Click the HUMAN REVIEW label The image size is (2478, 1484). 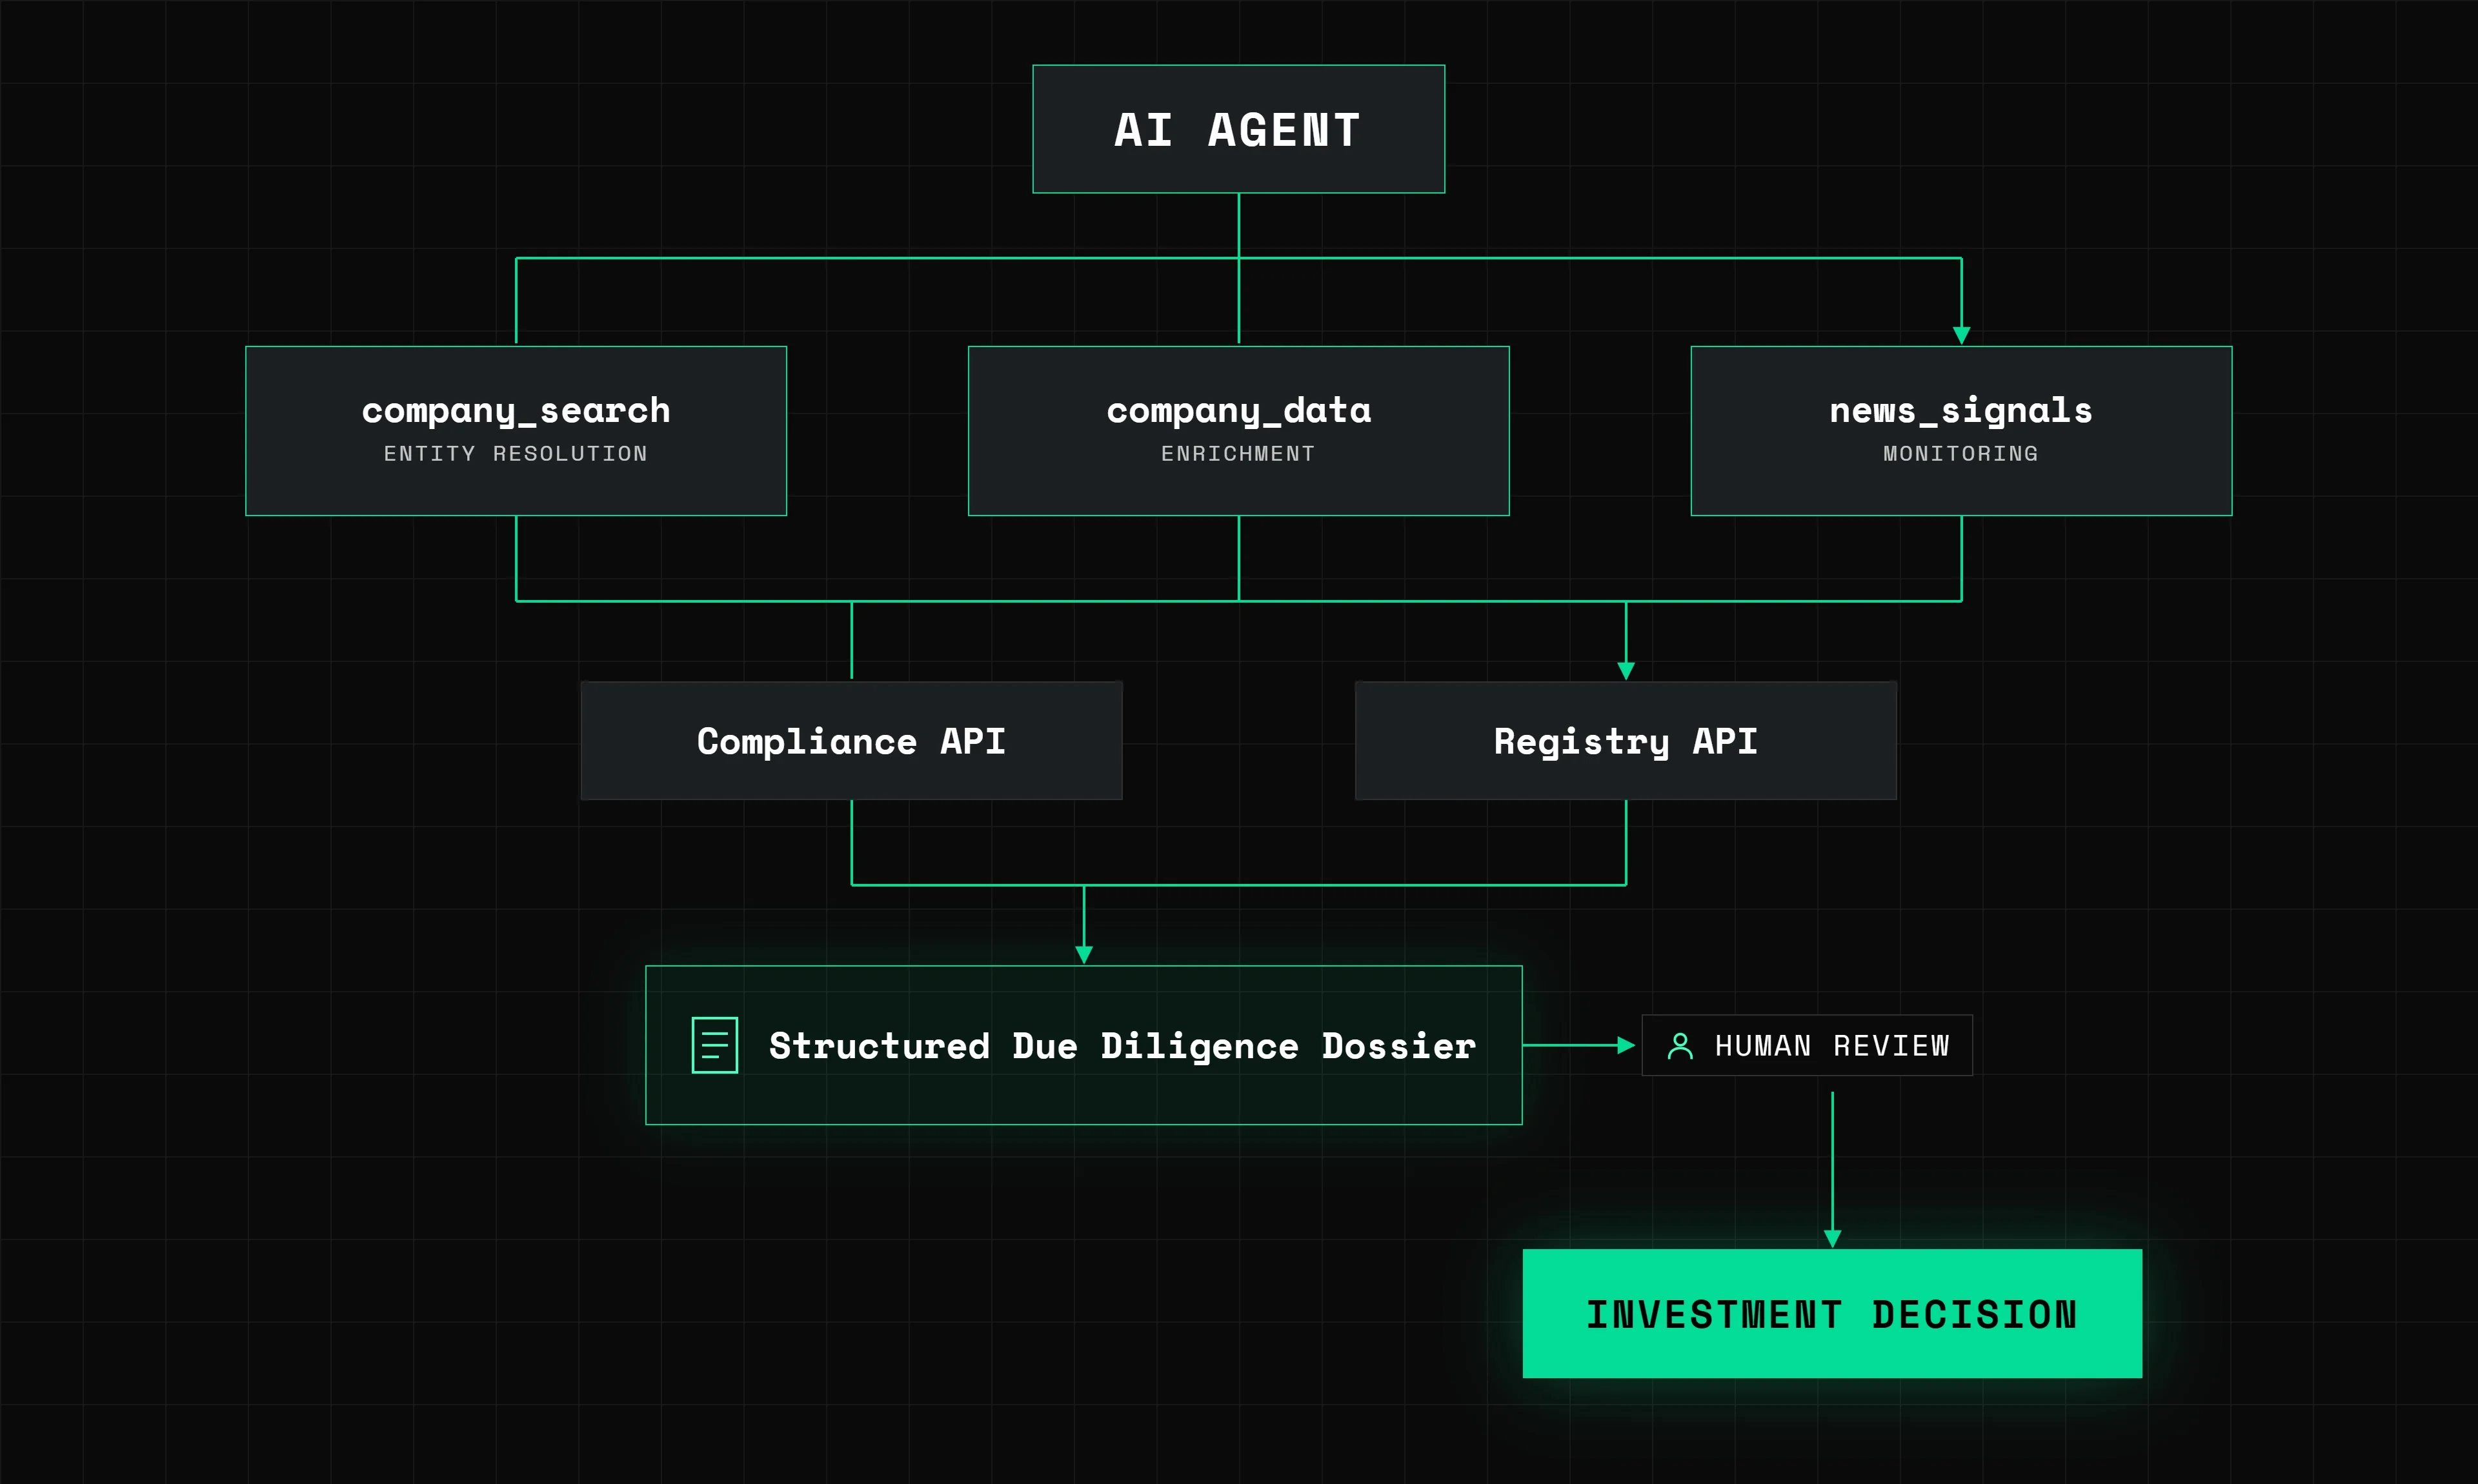click(x=1832, y=1046)
